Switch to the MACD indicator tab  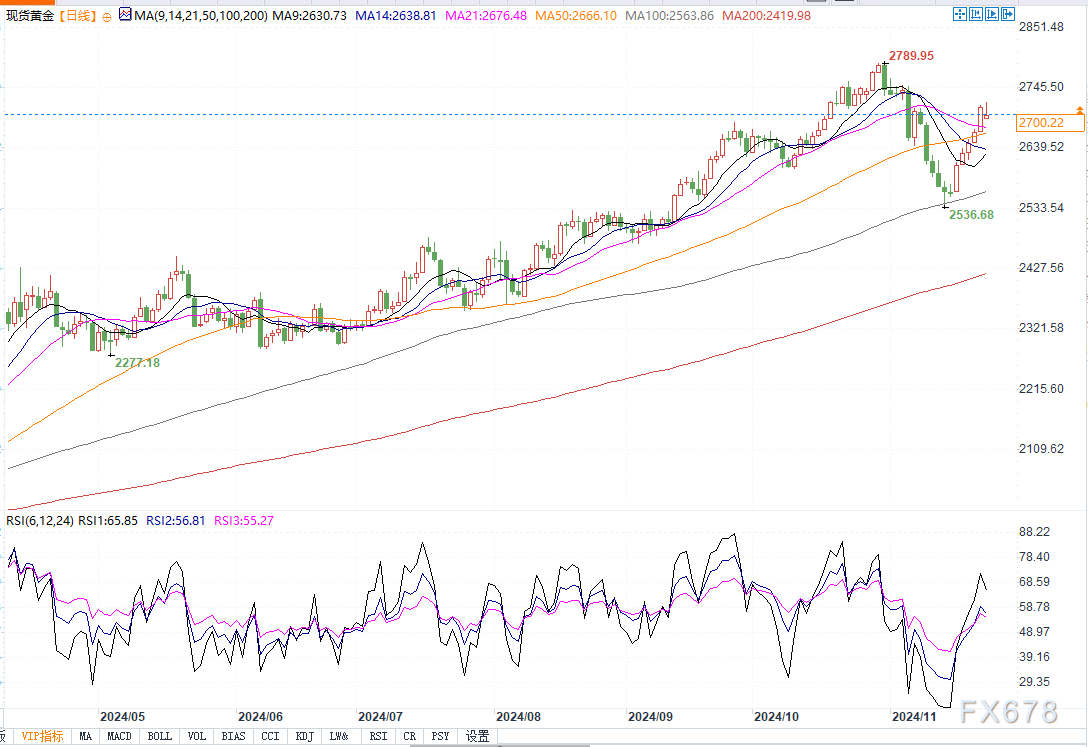119,737
